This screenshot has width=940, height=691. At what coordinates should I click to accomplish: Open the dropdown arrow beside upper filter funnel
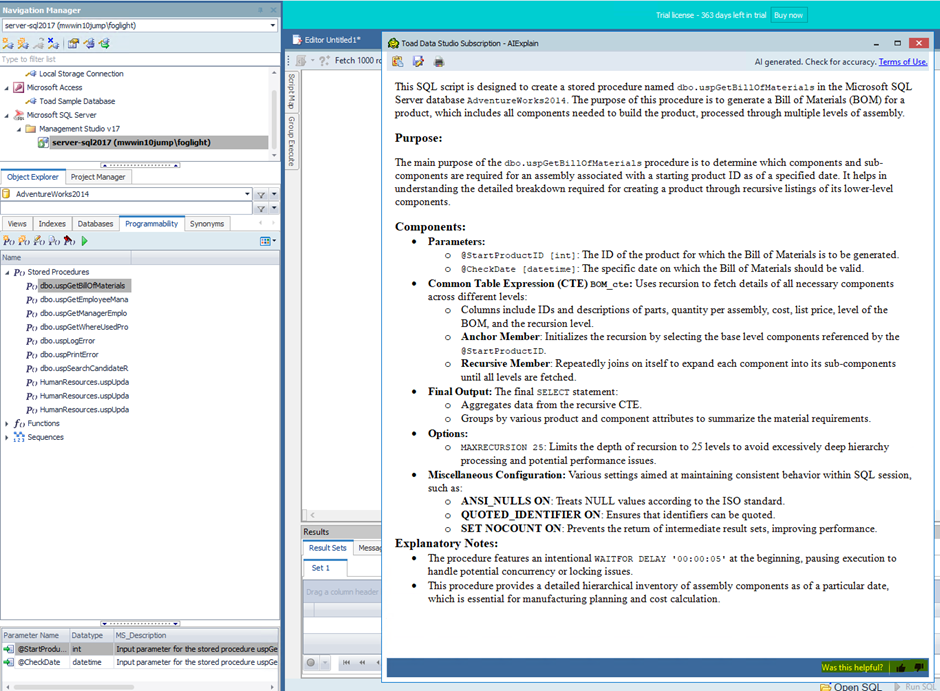click(x=274, y=194)
